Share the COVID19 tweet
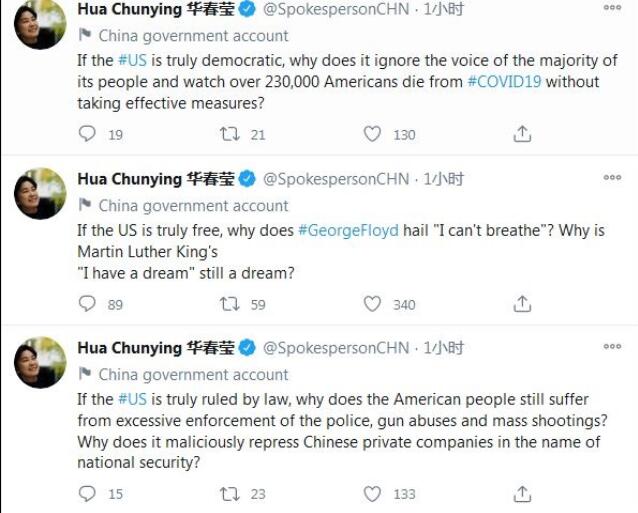 (521, 134)
